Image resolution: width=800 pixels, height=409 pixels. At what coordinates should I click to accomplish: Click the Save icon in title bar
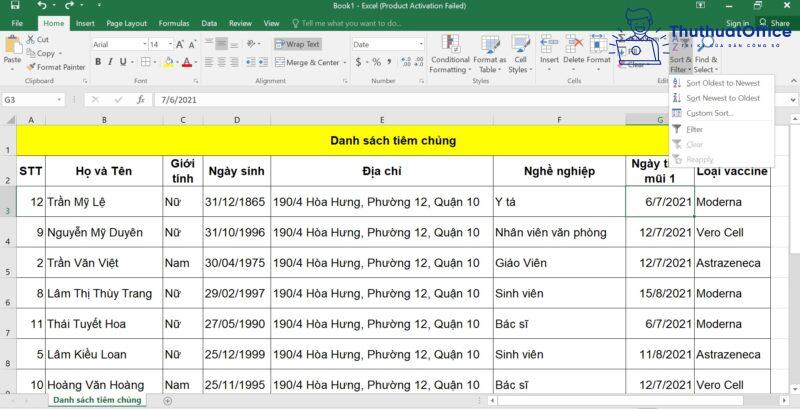click(15, 6)
